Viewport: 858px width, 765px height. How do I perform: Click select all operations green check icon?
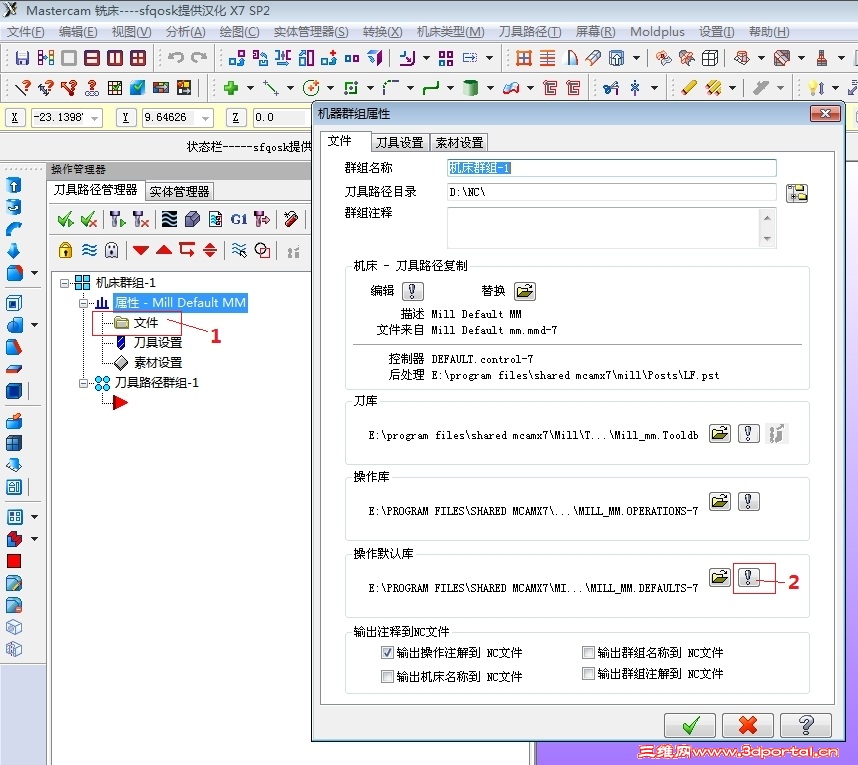[66, 220]
